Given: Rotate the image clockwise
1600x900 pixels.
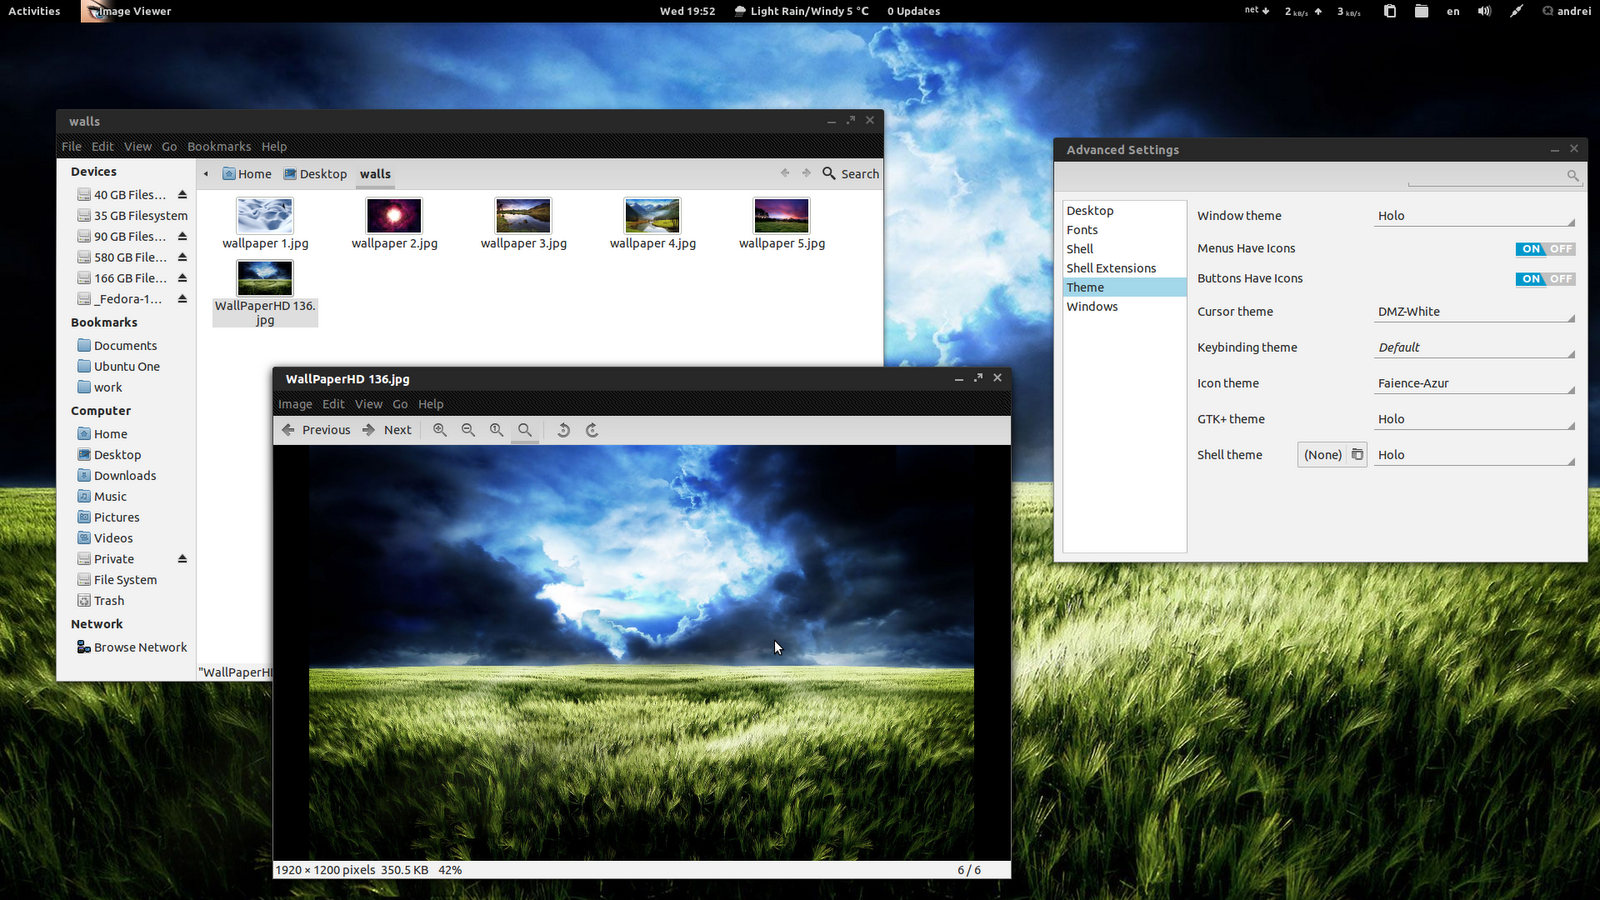Looking at the screenshot, I should (x=591, y=430).
